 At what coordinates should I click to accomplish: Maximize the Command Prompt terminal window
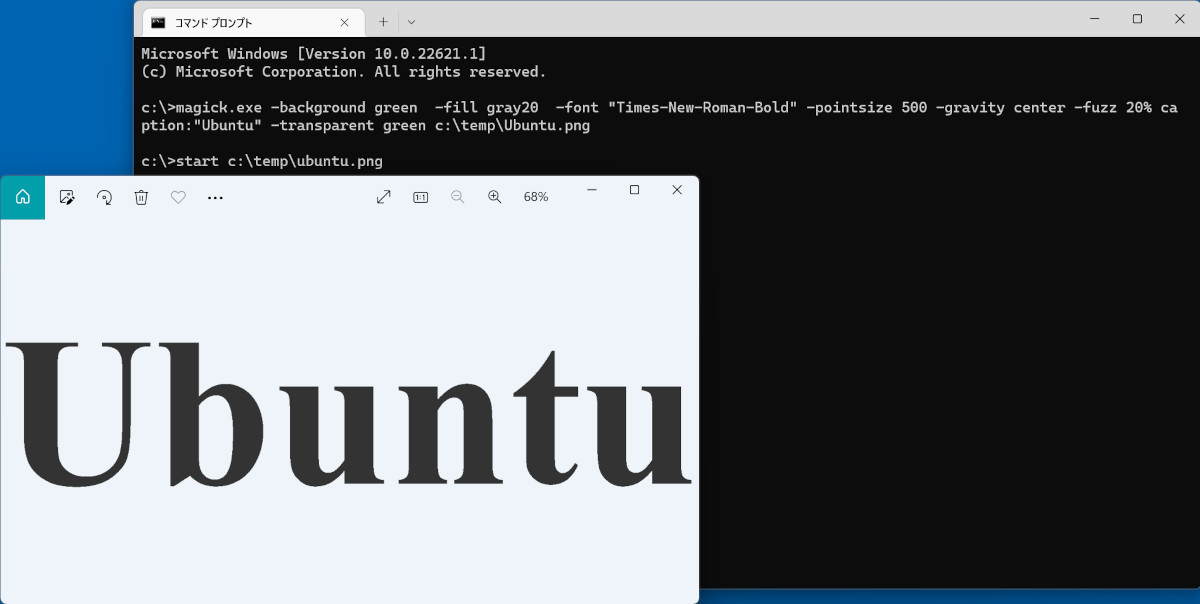1137,19
